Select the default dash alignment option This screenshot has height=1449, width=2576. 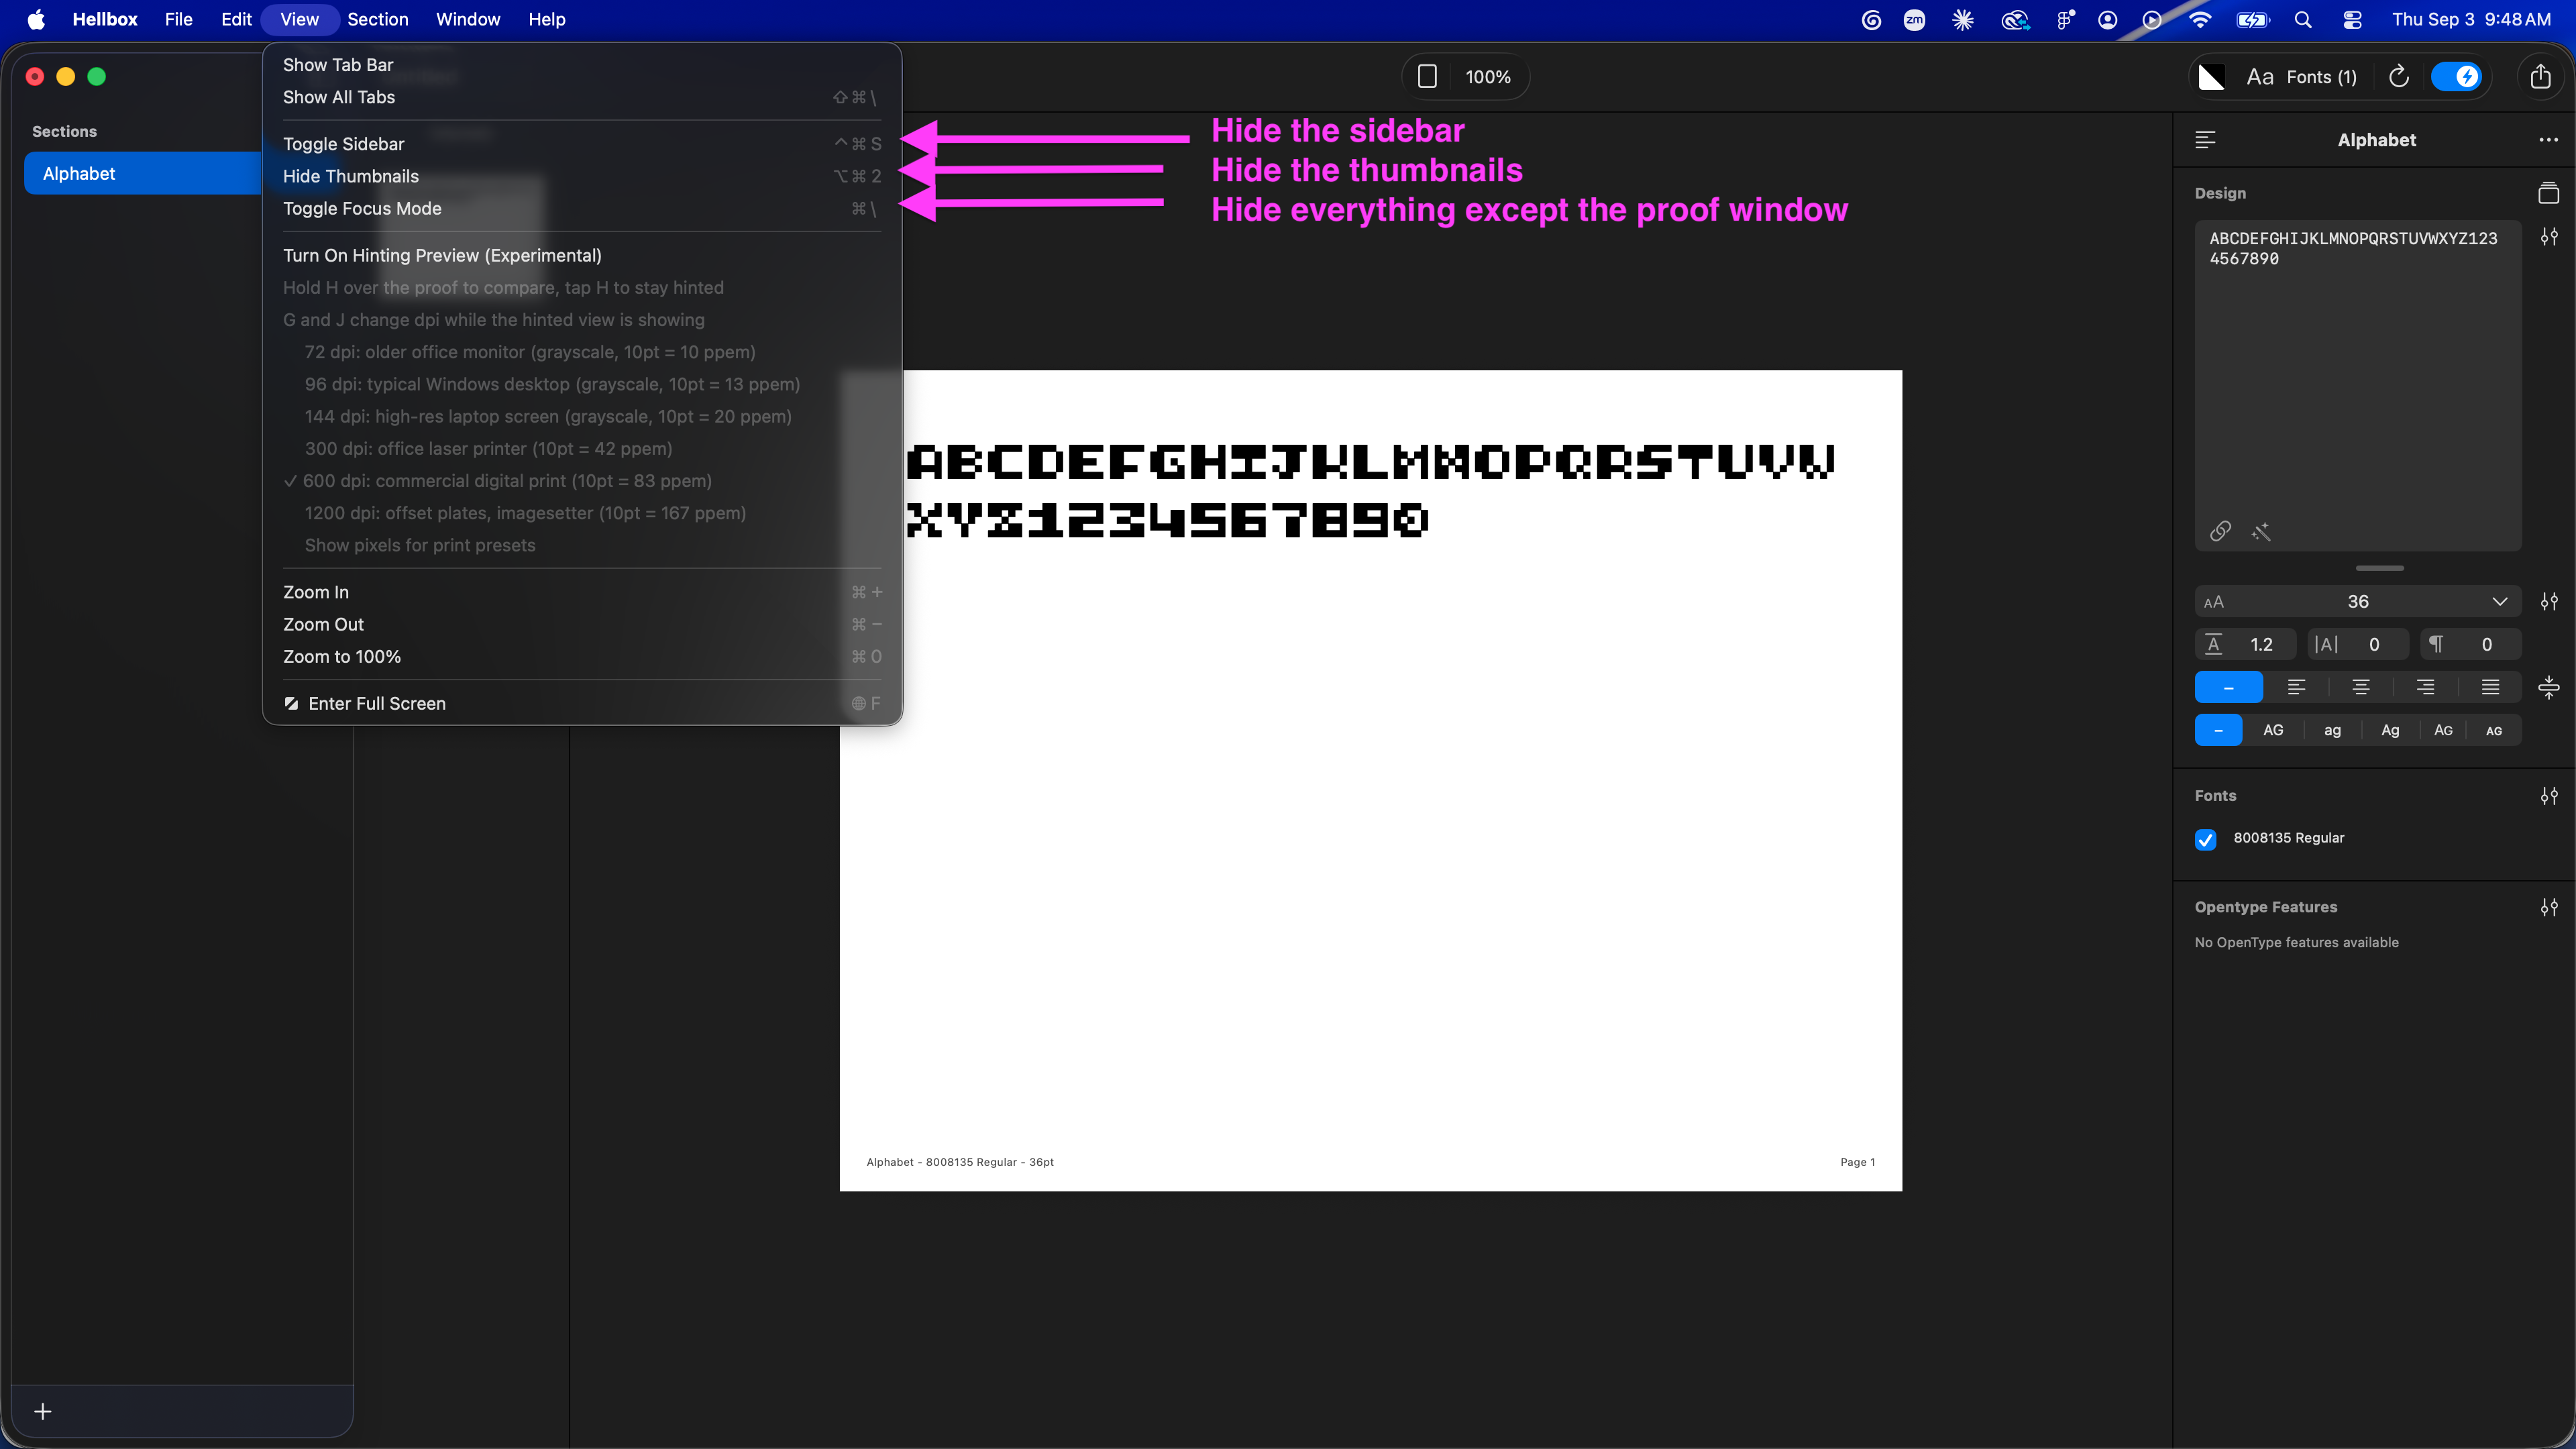coord(2228,687)
